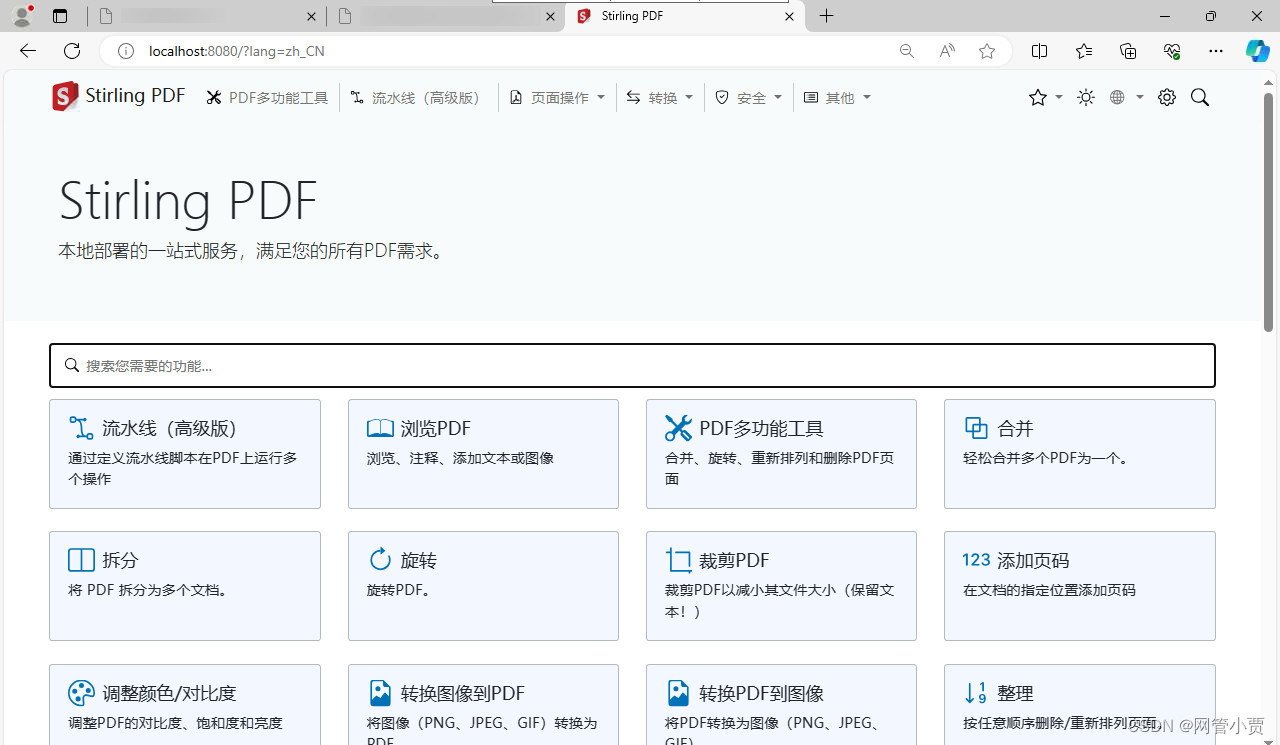Open browser collections icon

coord(1128,51)
